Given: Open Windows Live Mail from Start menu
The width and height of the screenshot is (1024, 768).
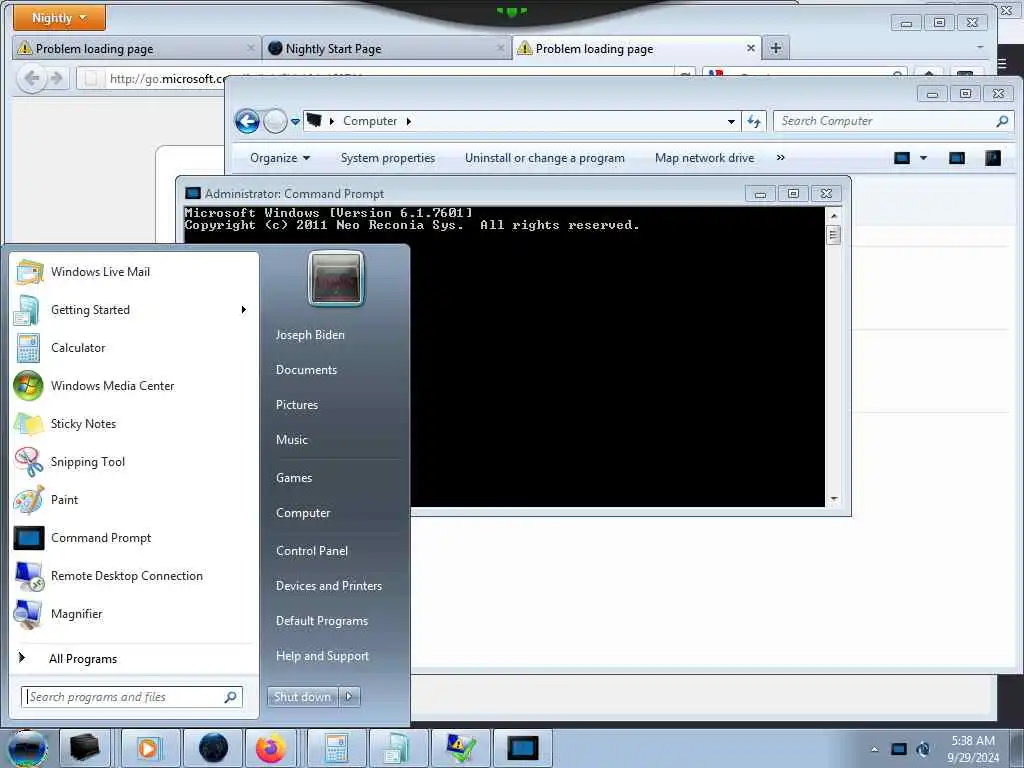Looking at the screenshot, I should pos(135,272).
